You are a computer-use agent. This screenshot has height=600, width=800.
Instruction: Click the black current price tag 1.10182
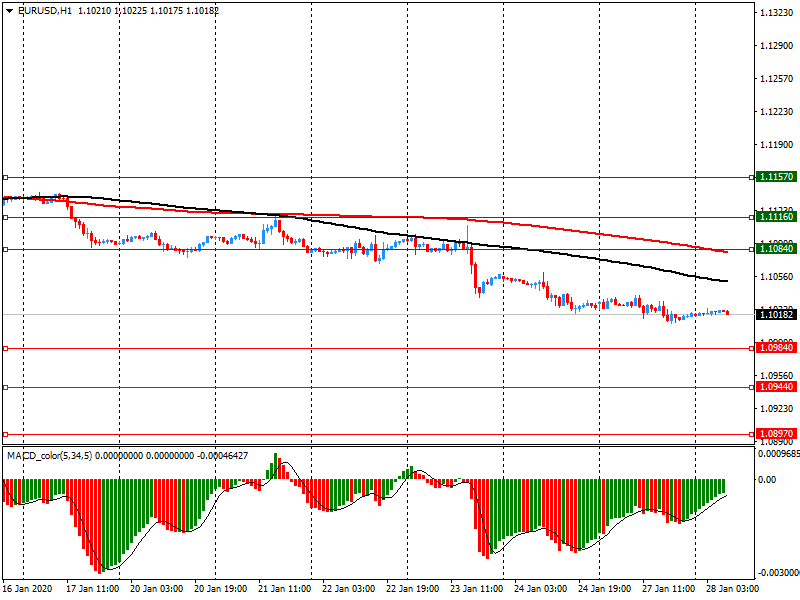click(776, 314)
